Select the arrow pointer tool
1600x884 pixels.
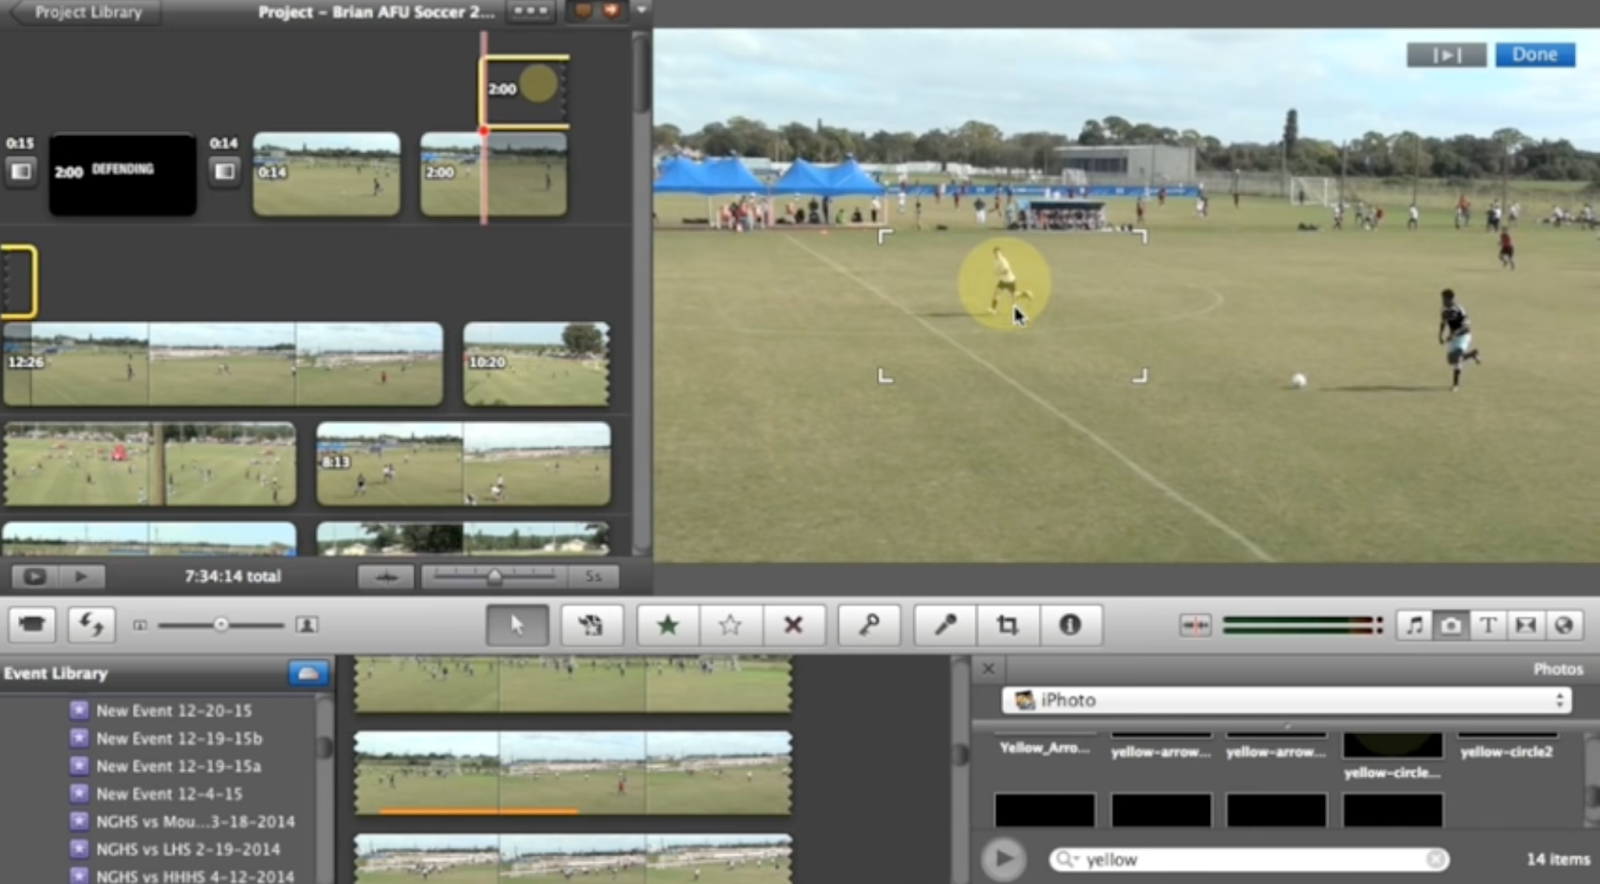click(516, 625)
